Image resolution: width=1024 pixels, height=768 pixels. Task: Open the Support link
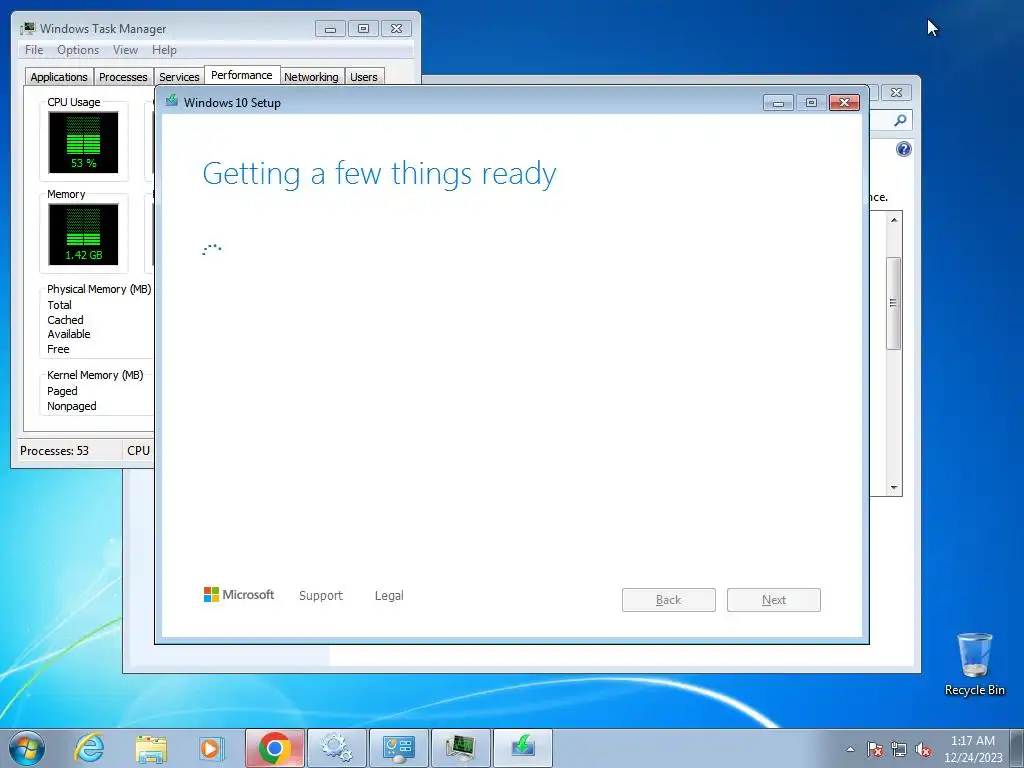click(x=321, y=596)
